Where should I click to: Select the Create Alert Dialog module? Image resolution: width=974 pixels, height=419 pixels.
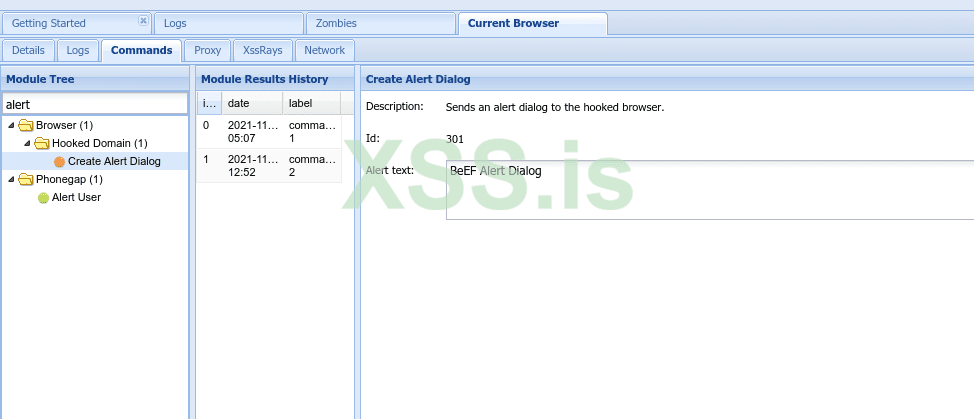coord(114,161)
